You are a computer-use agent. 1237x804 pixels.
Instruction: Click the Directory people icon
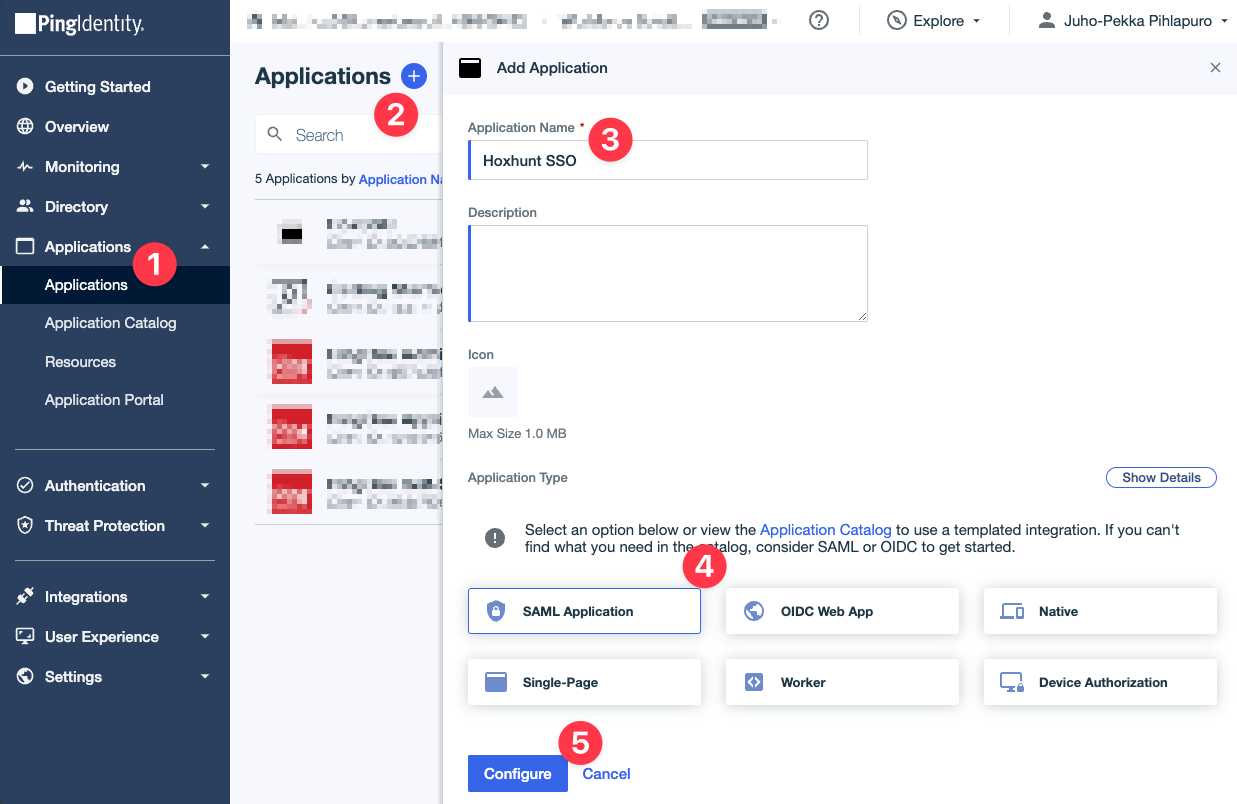pyautogui.click(x=26, y=207)
